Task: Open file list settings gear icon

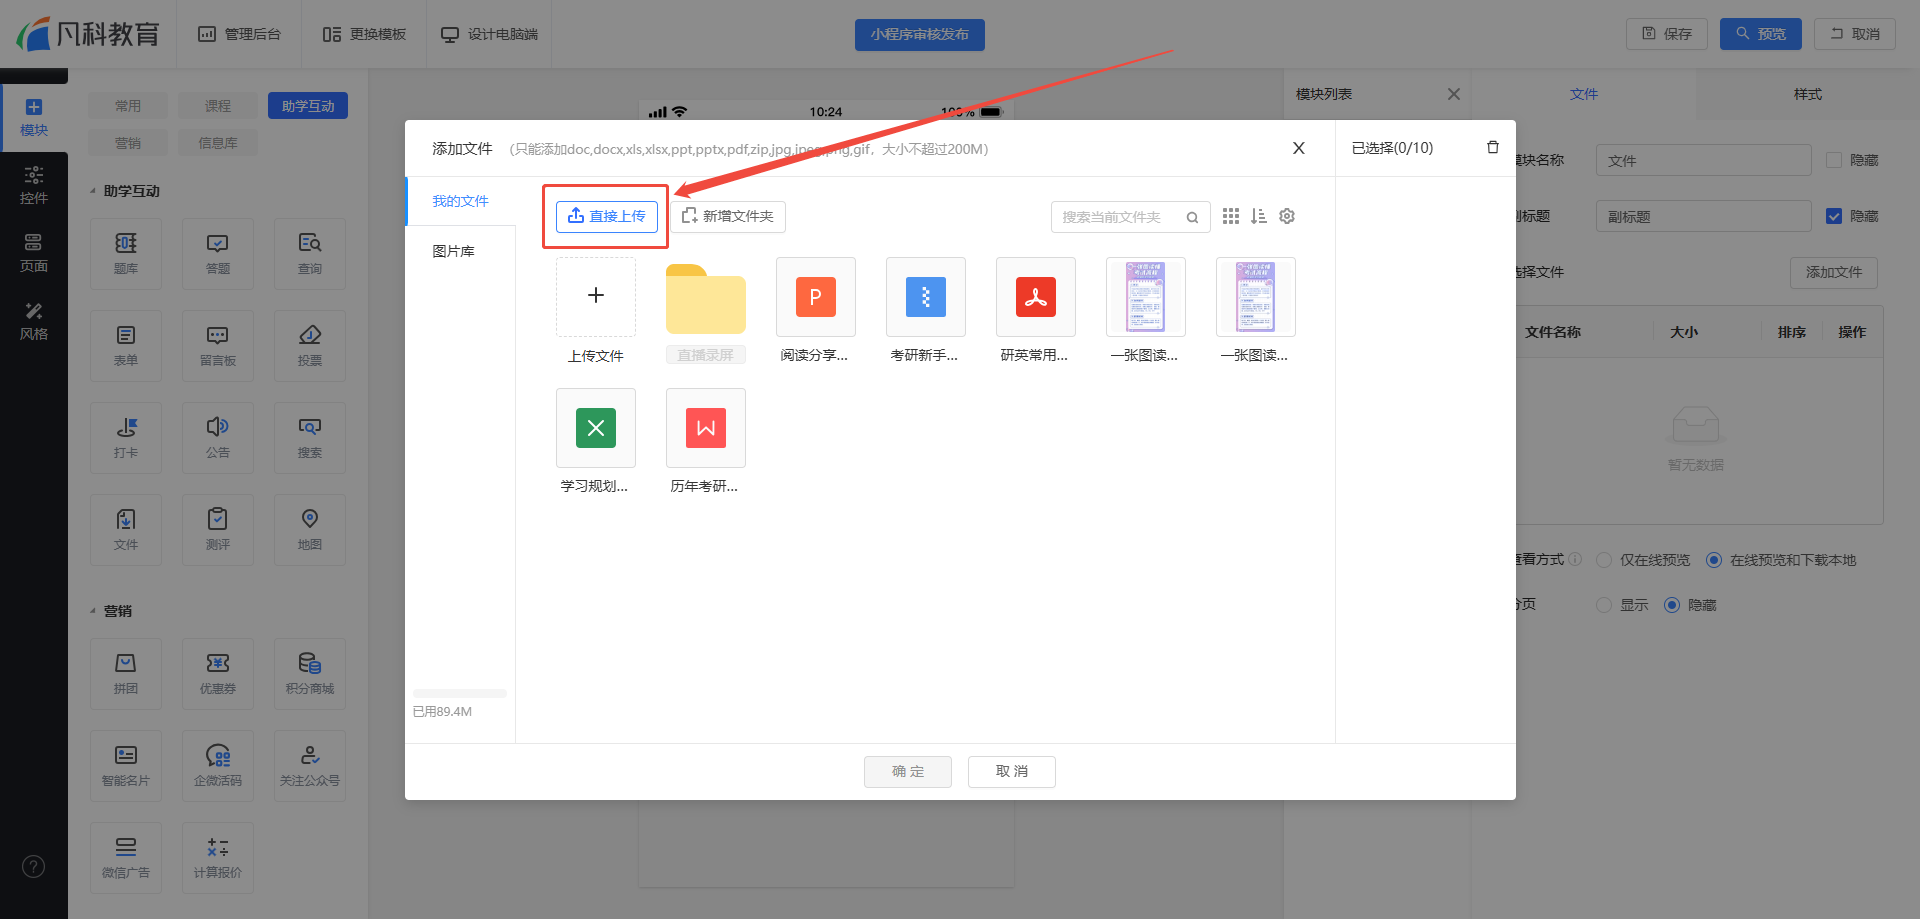Action: (x=1287, y=216)
